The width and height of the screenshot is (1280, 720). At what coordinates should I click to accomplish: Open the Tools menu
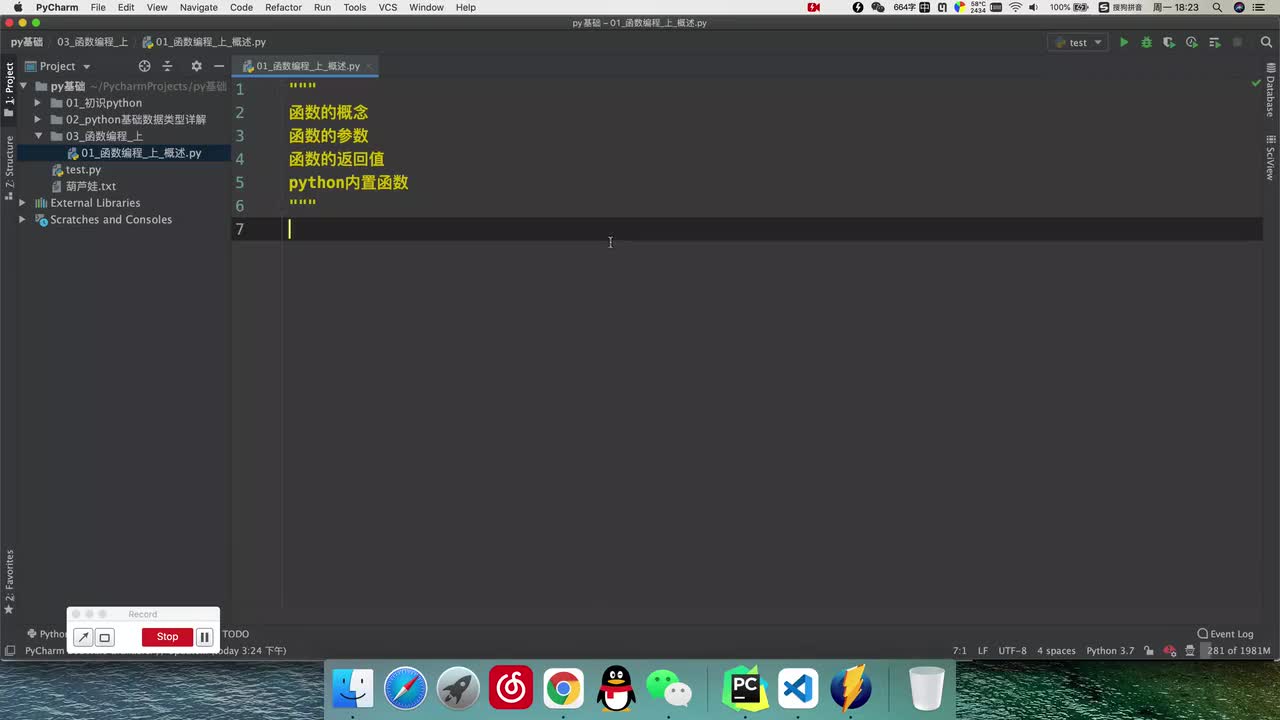coord(354,7)
